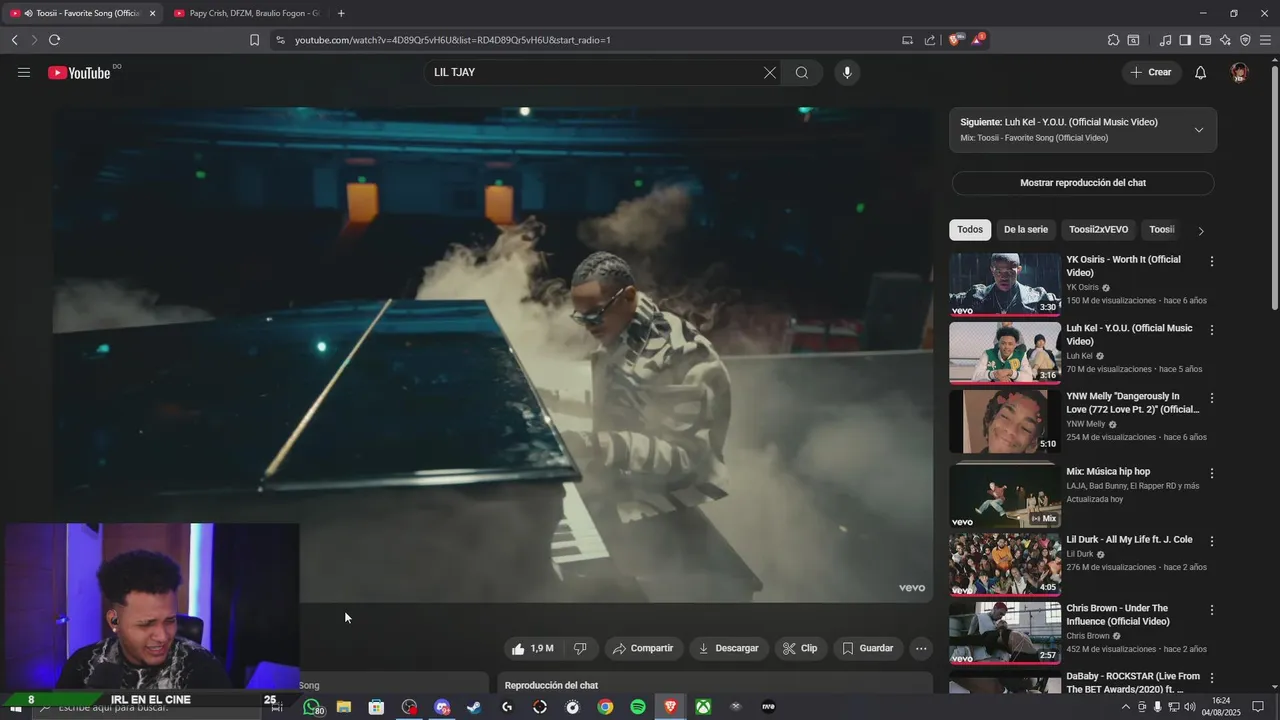Open the Música hip hop mix thumbnail
This screenshot has height=720, width=1280.
pos(1005,495)
